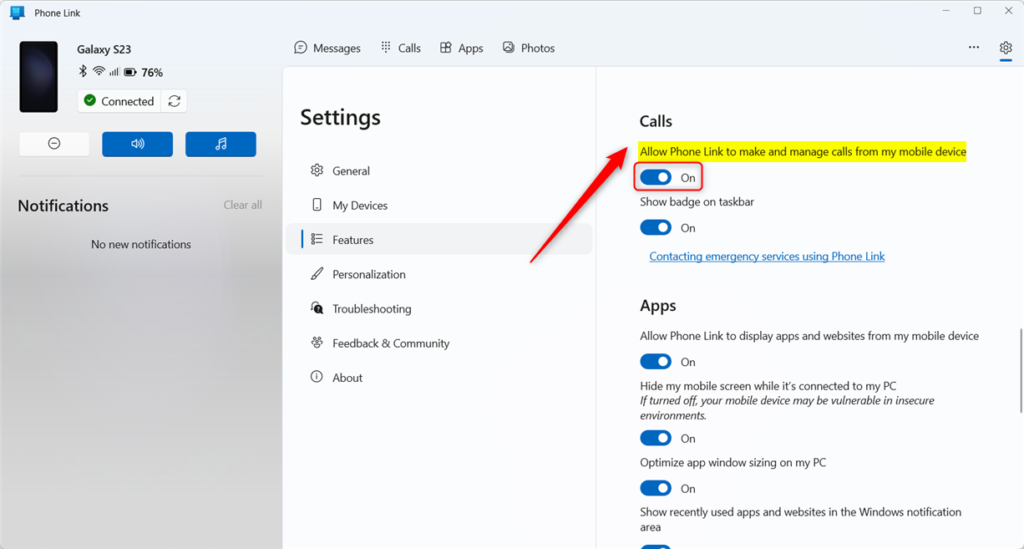
Task: Click the Bluetooth status icon
Action: pos(82,71)
